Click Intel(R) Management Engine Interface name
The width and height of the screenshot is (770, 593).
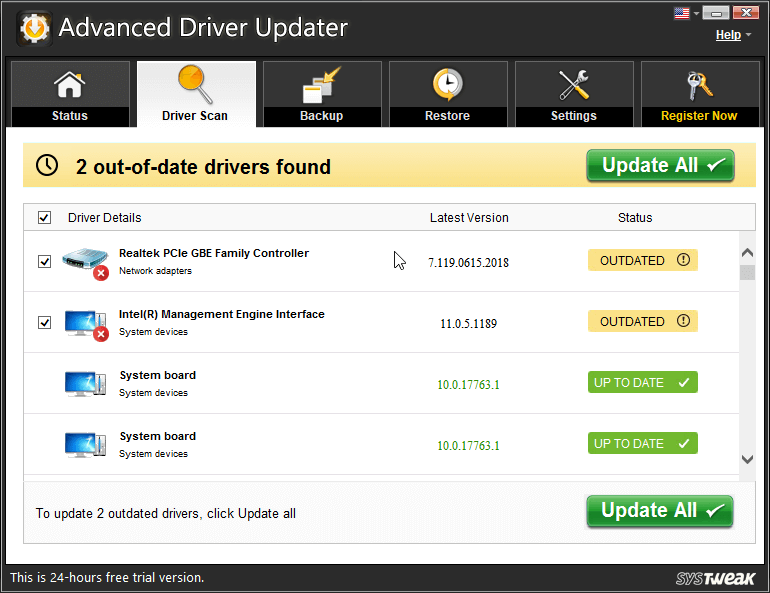tap(221, 314)
